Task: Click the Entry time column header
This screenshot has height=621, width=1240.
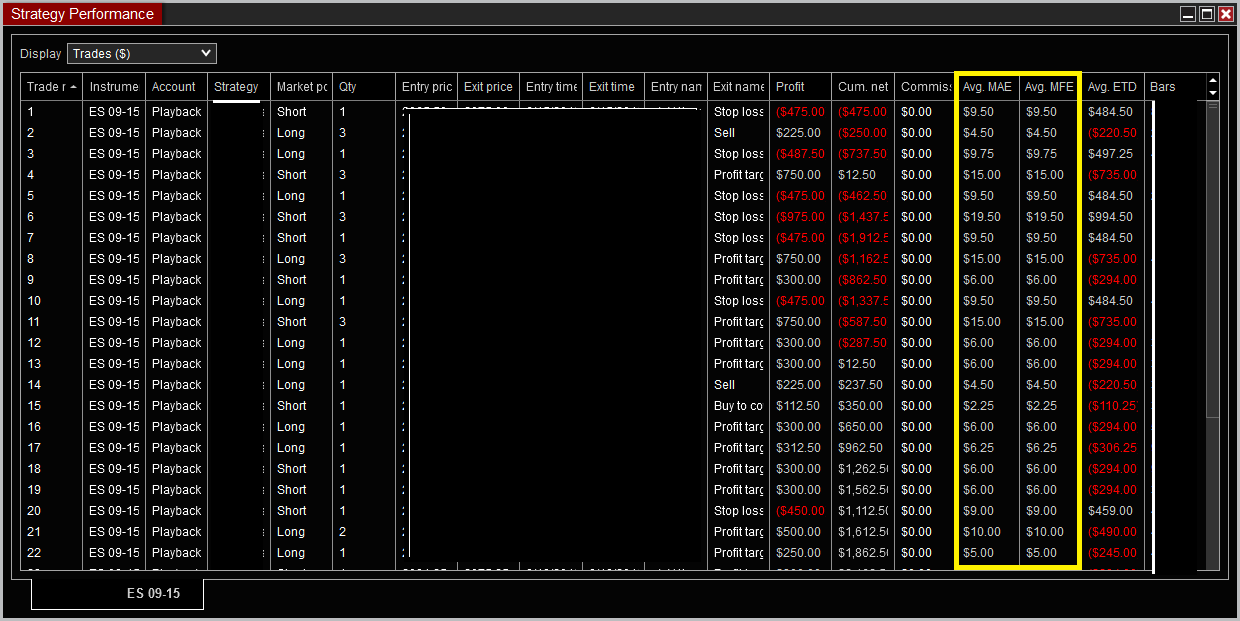Action: (x=551, y=87)
